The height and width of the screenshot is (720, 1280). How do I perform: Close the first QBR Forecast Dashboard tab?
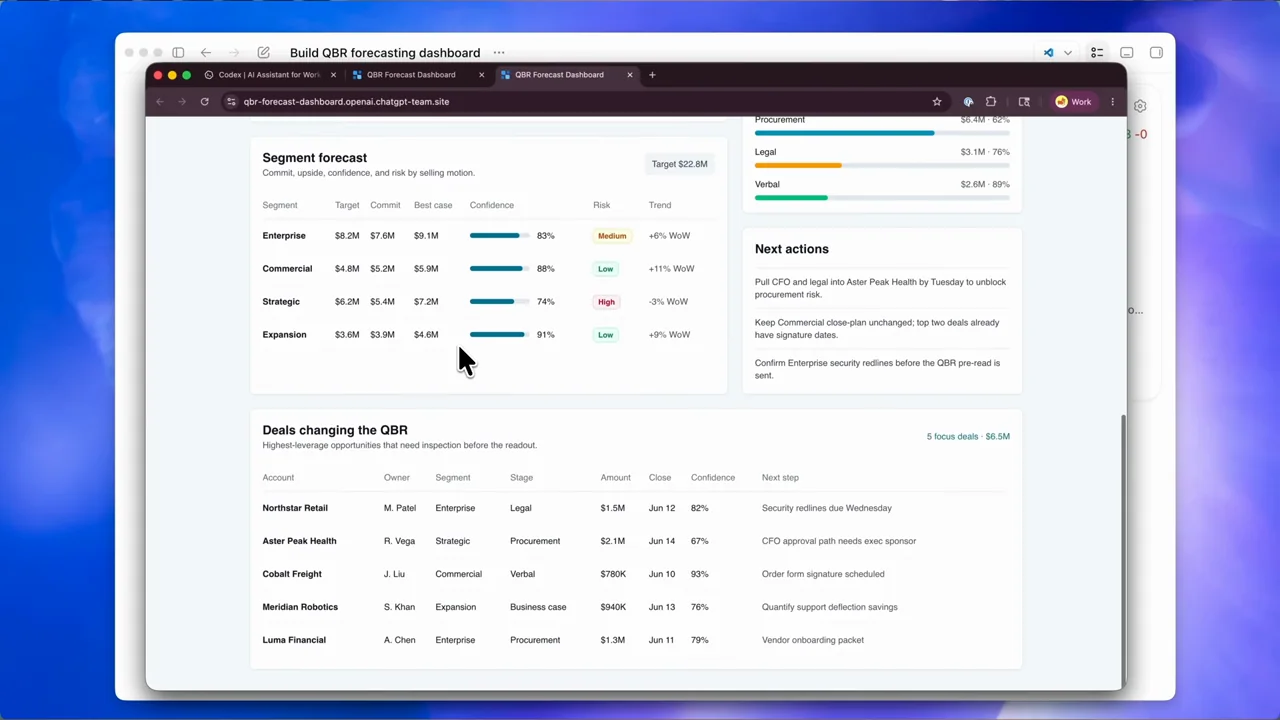[x=482, y=75]
